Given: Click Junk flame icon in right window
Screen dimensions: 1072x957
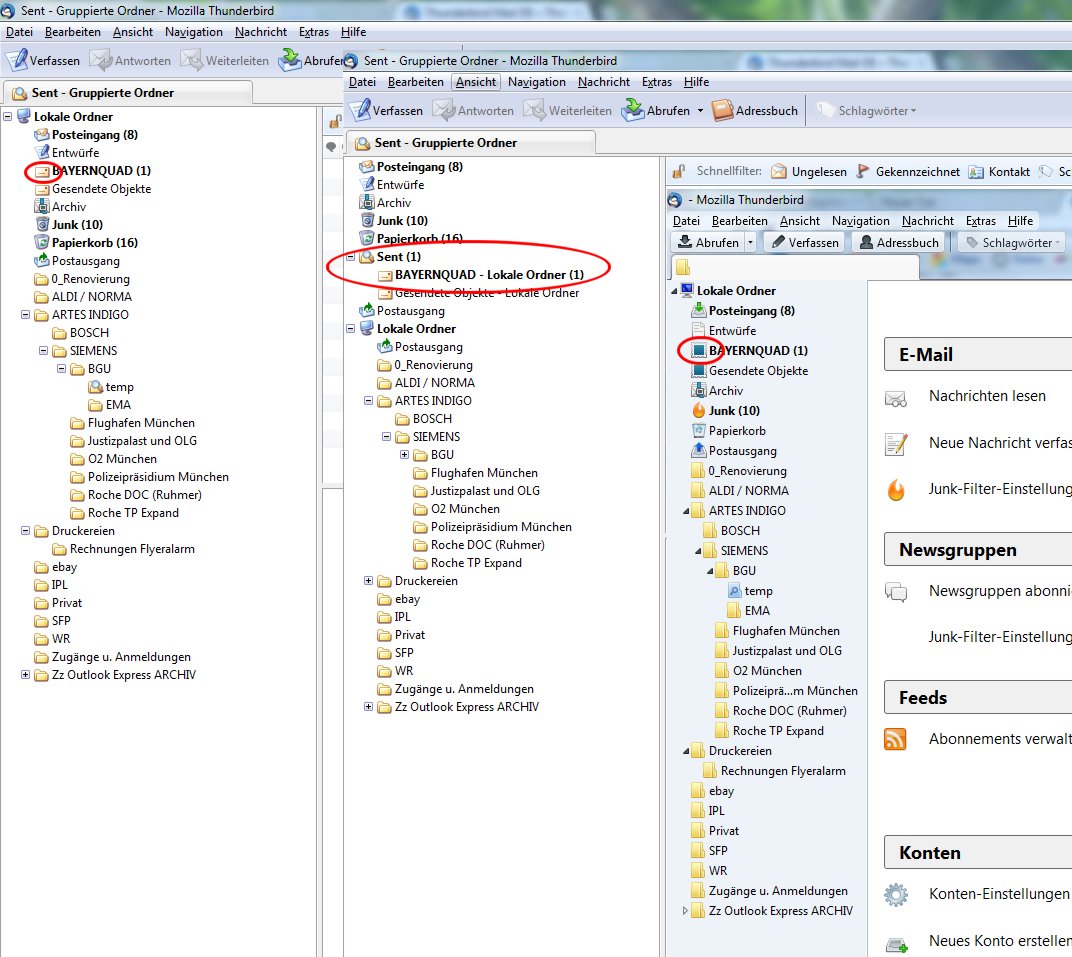Looking at the screenshot, I should tap(699, 410).
